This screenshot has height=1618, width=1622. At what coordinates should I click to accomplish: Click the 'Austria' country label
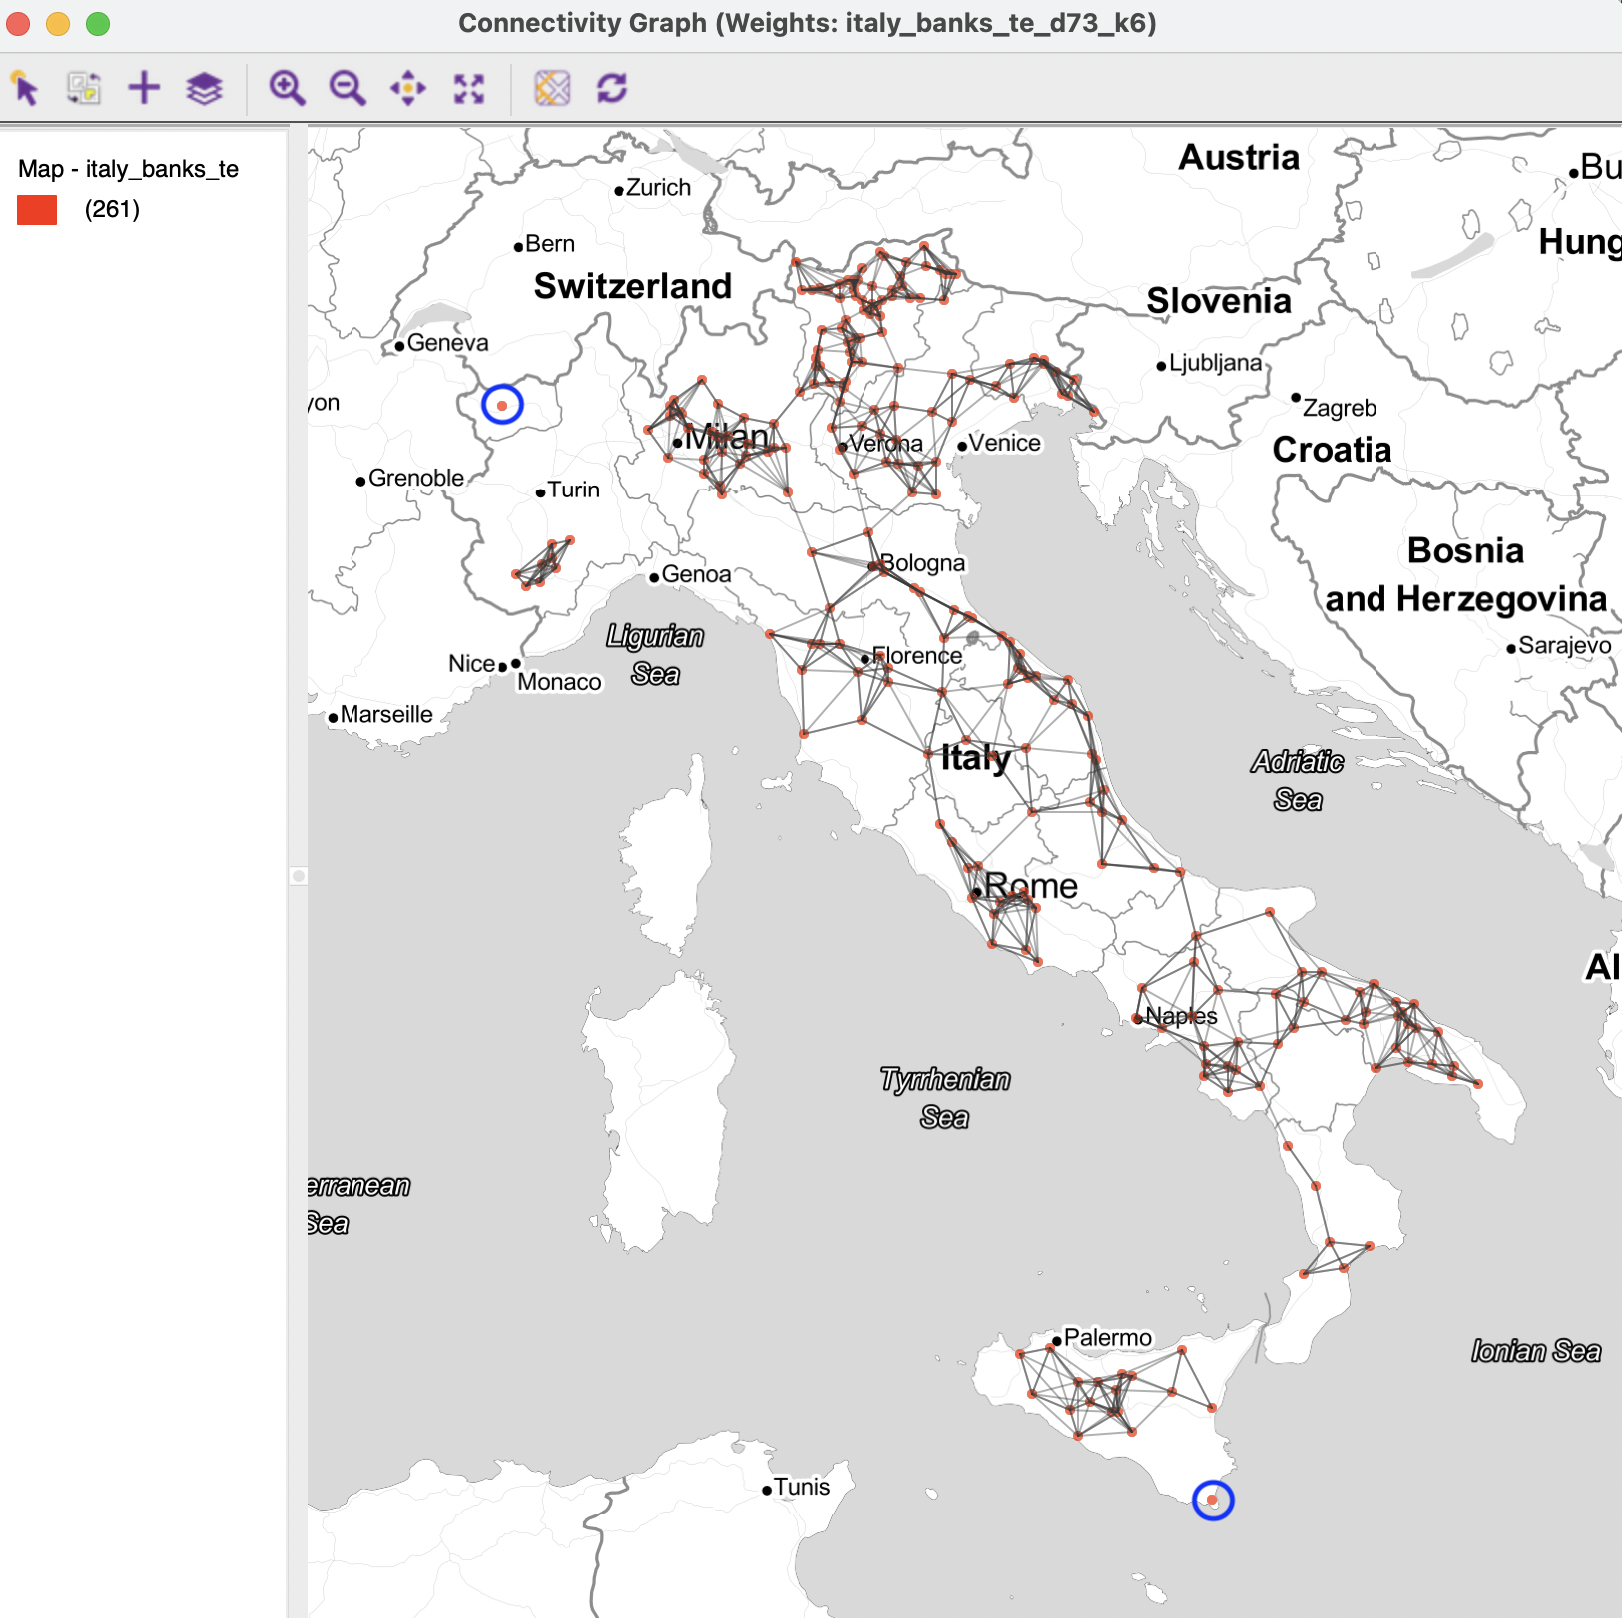pyautogui.click(x=1239, y=157)
